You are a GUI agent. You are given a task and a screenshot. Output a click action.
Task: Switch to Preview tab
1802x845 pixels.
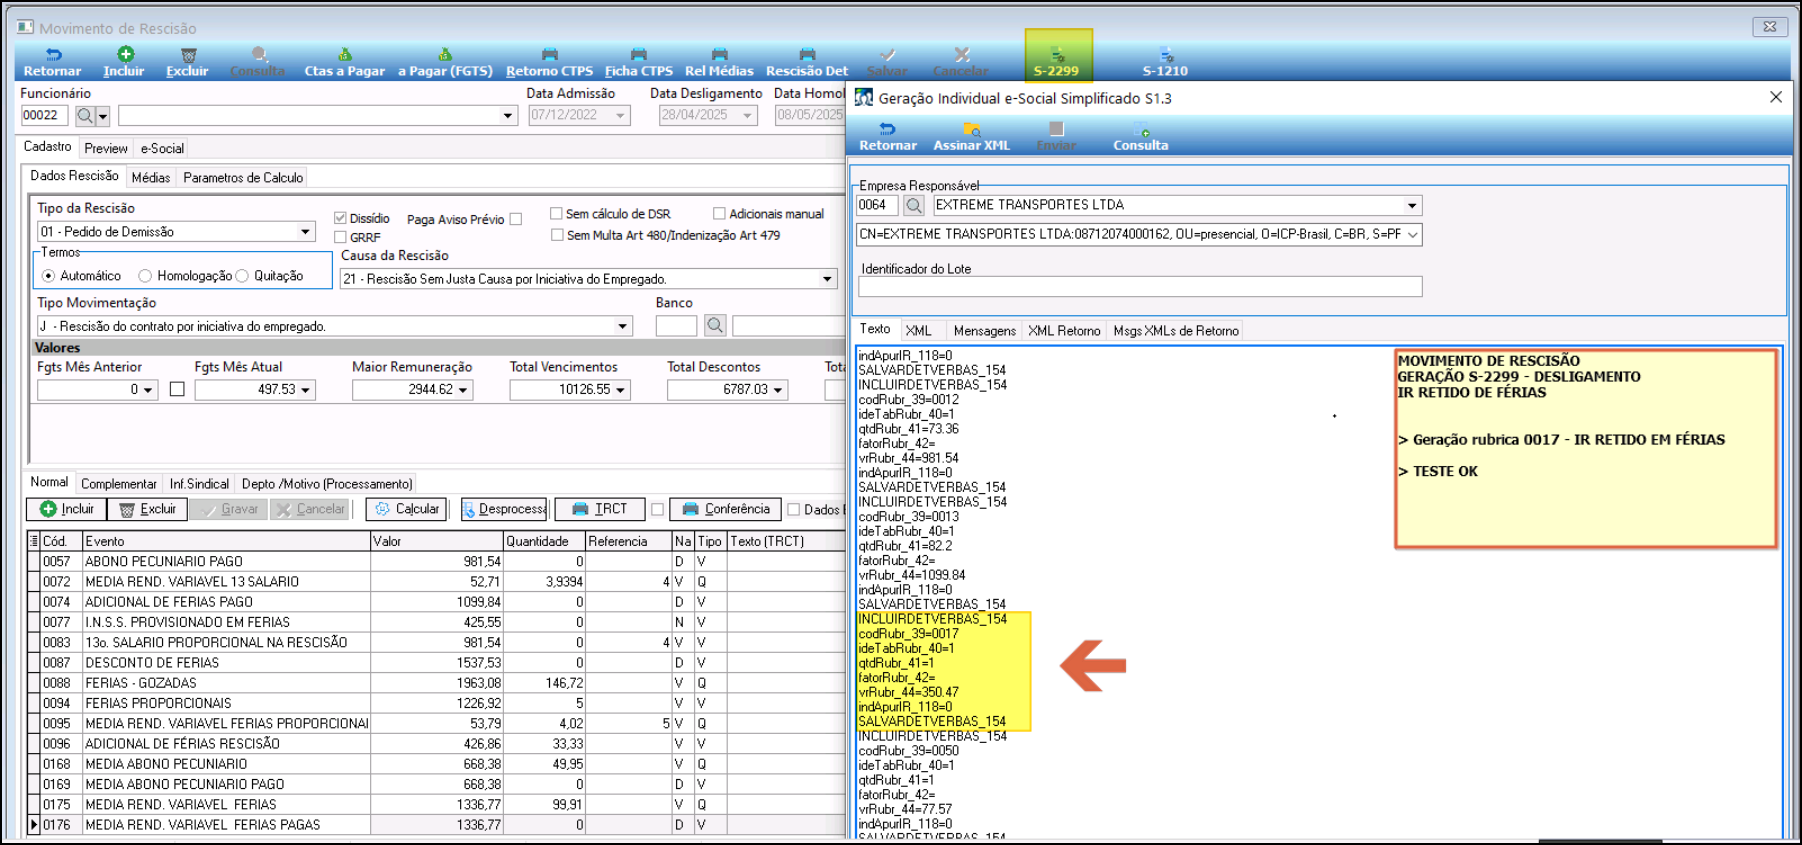106,148
